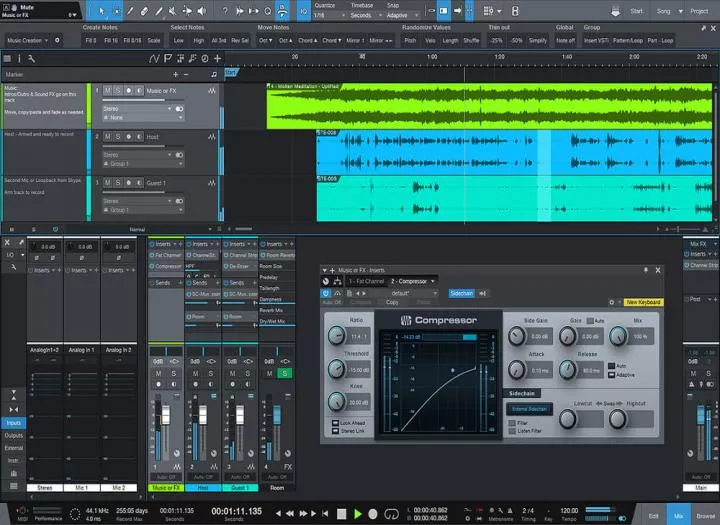Click the question mark help icon
This screenshot has height=525, width=720.
[x=225, y=11]
